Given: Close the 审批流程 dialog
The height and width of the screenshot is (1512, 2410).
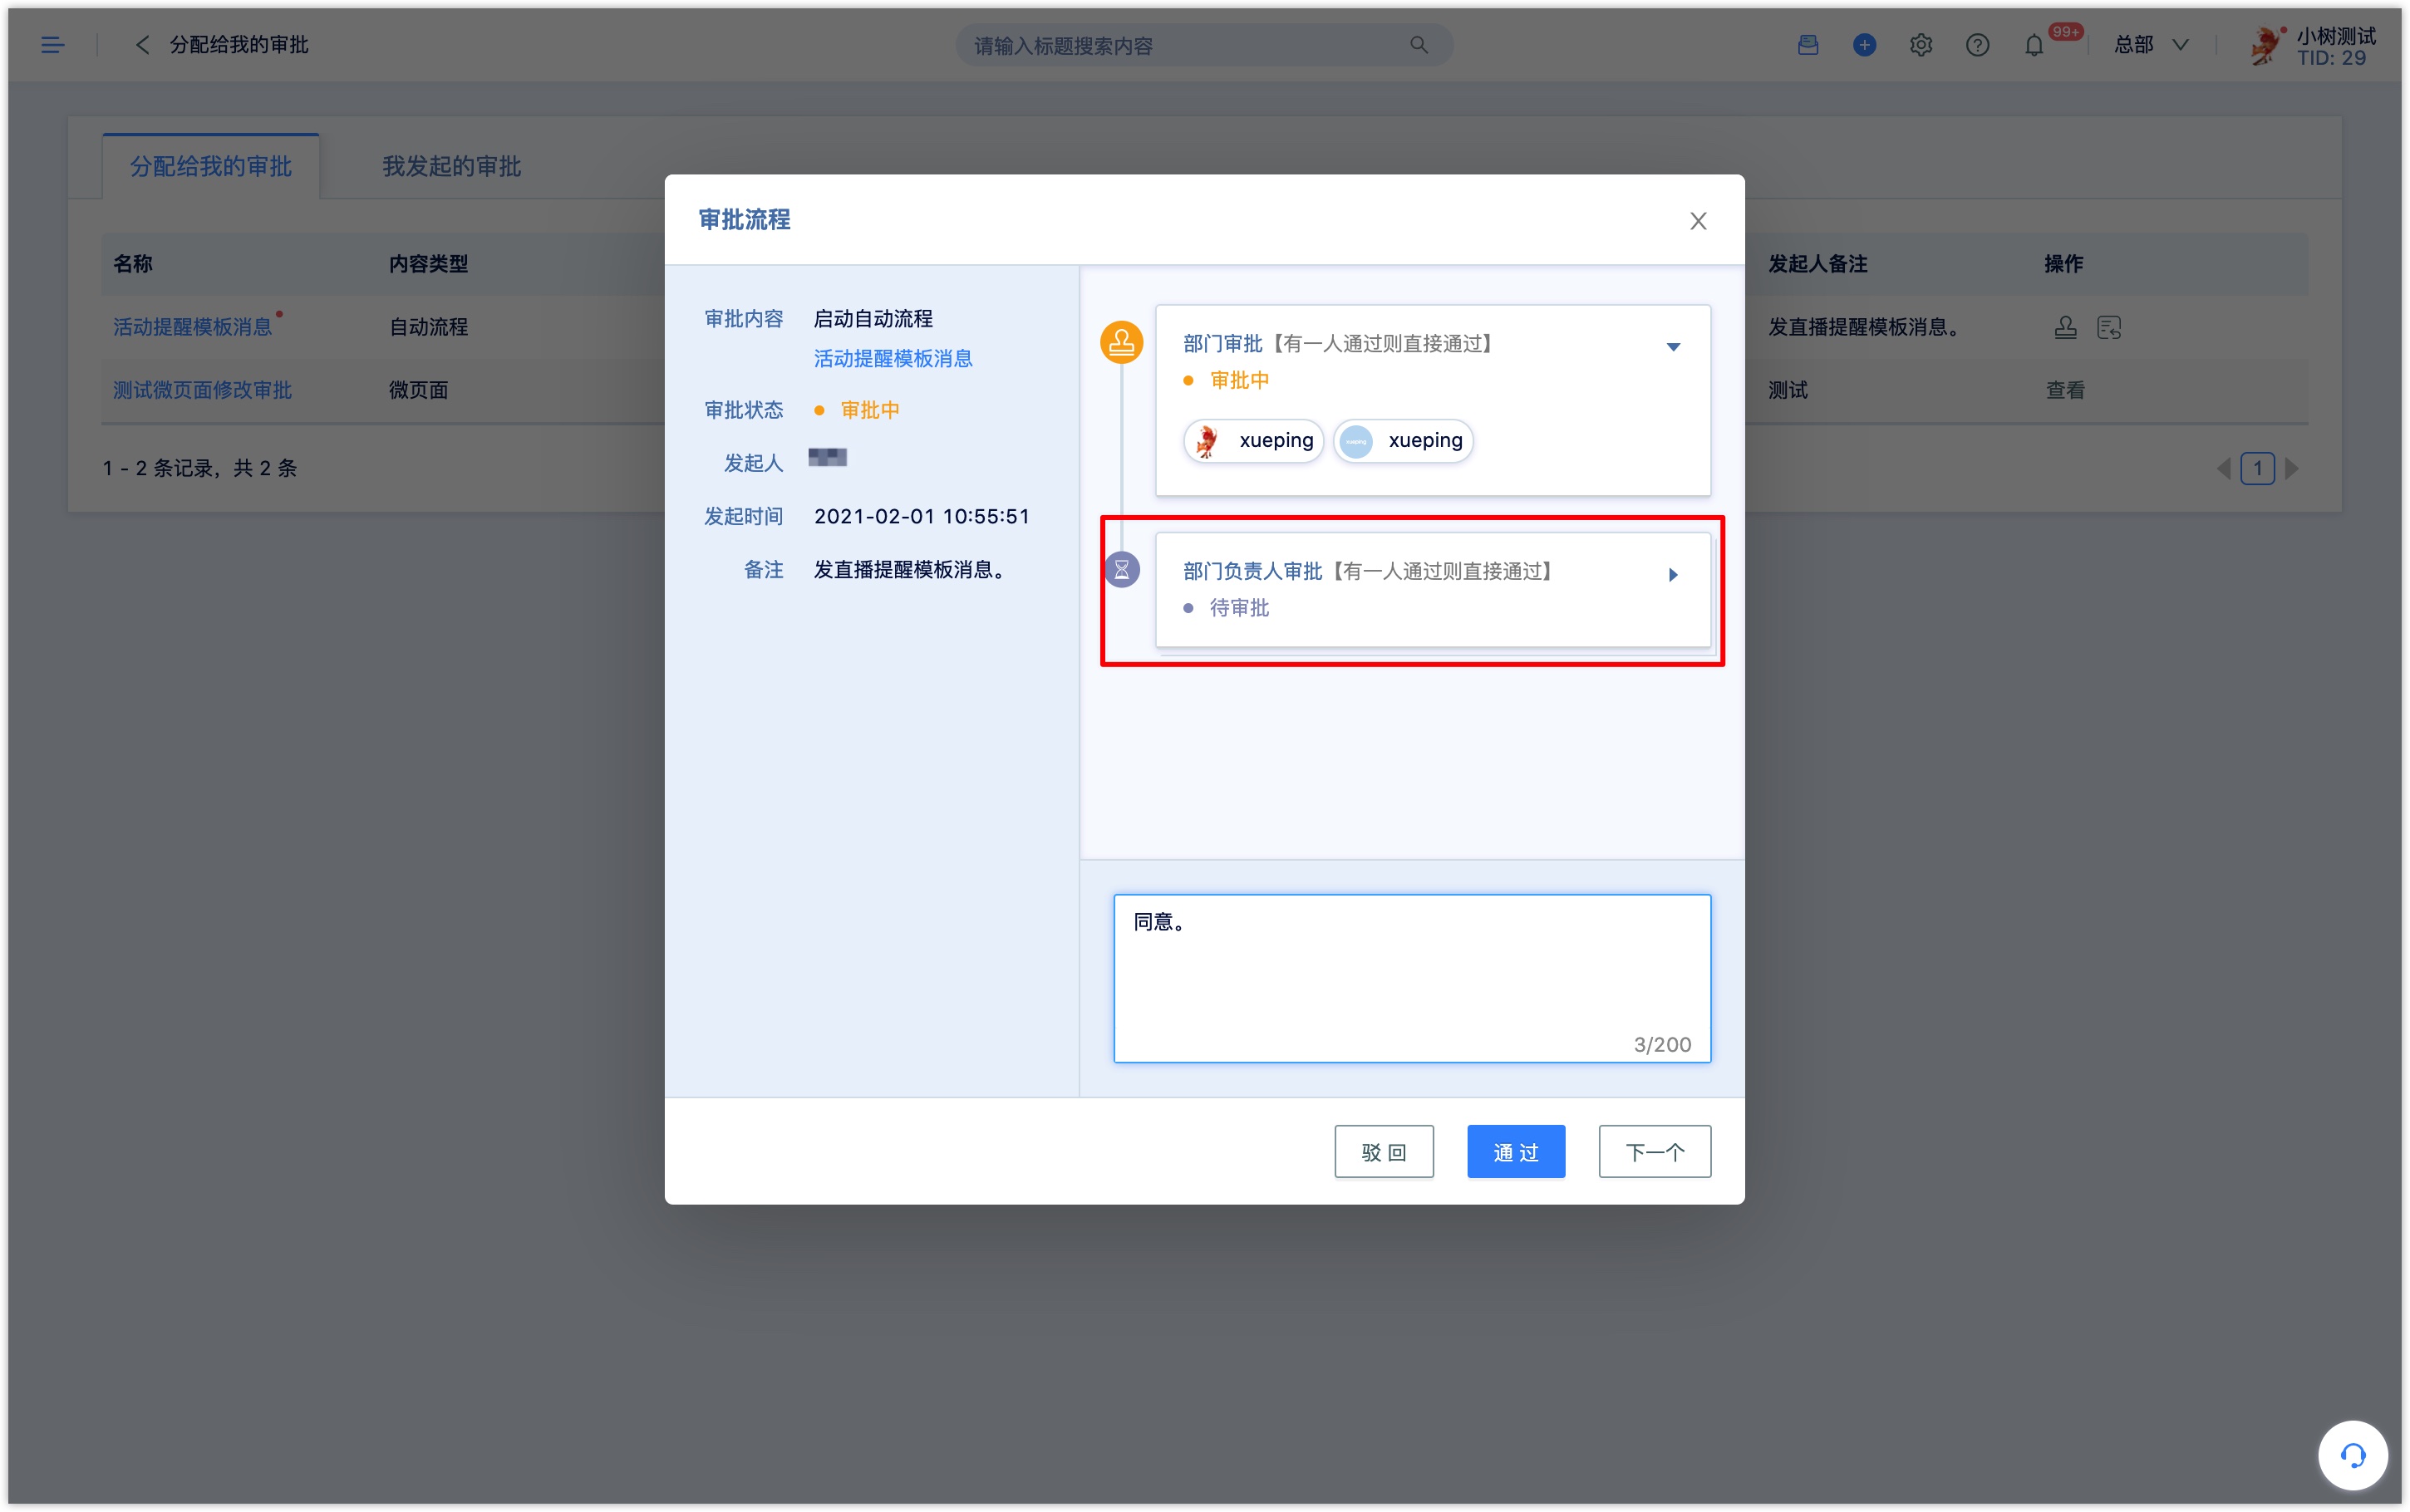Looking at the screenshot, I should click(1698, 221).
